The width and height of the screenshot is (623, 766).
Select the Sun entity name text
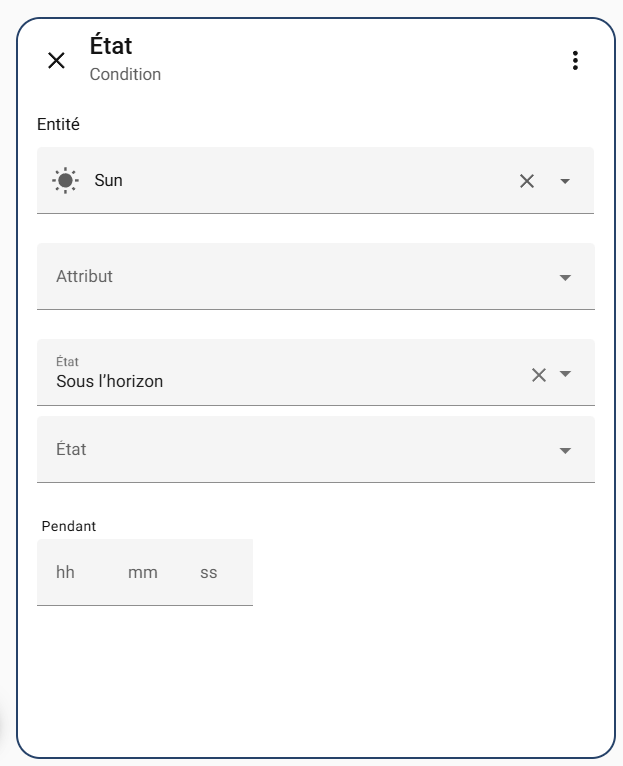[x=109, y=180]
